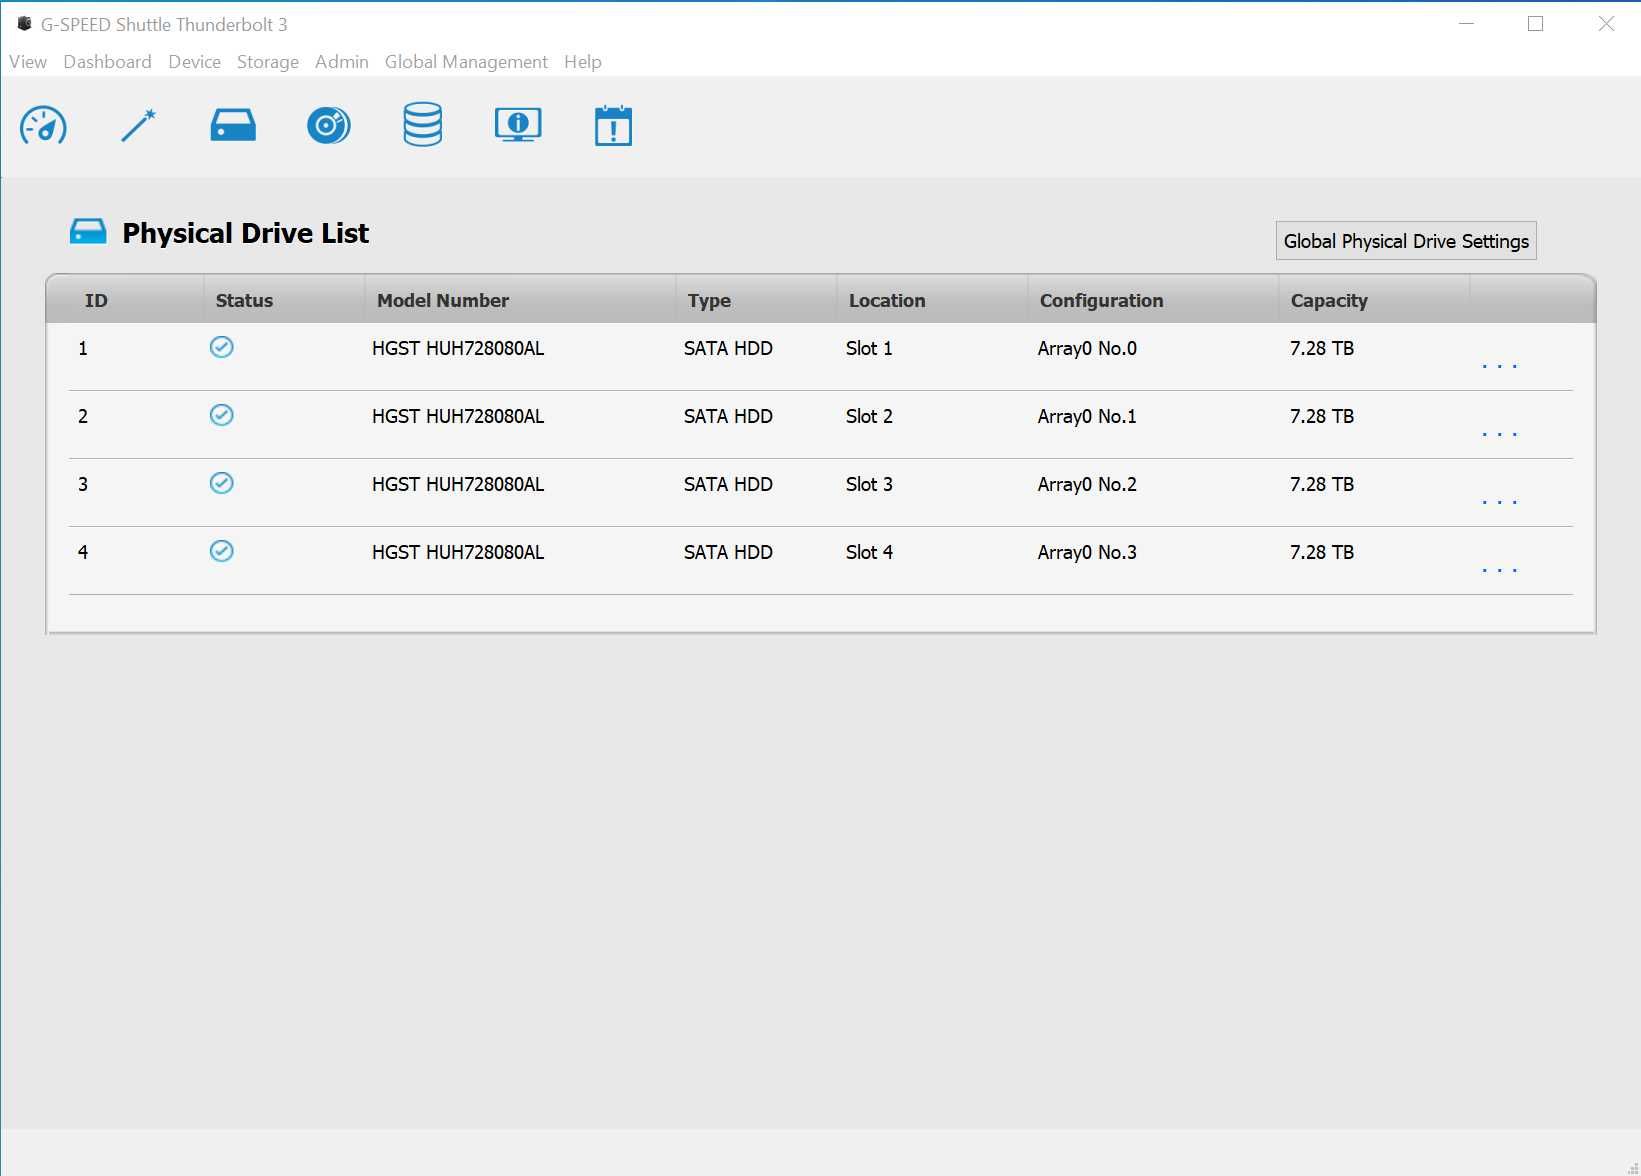The width and height of the screenshot is (1641, 1176).
Task: Click the Slot 2 location cell
Action: pyautogui.click(x=869, y=416)
